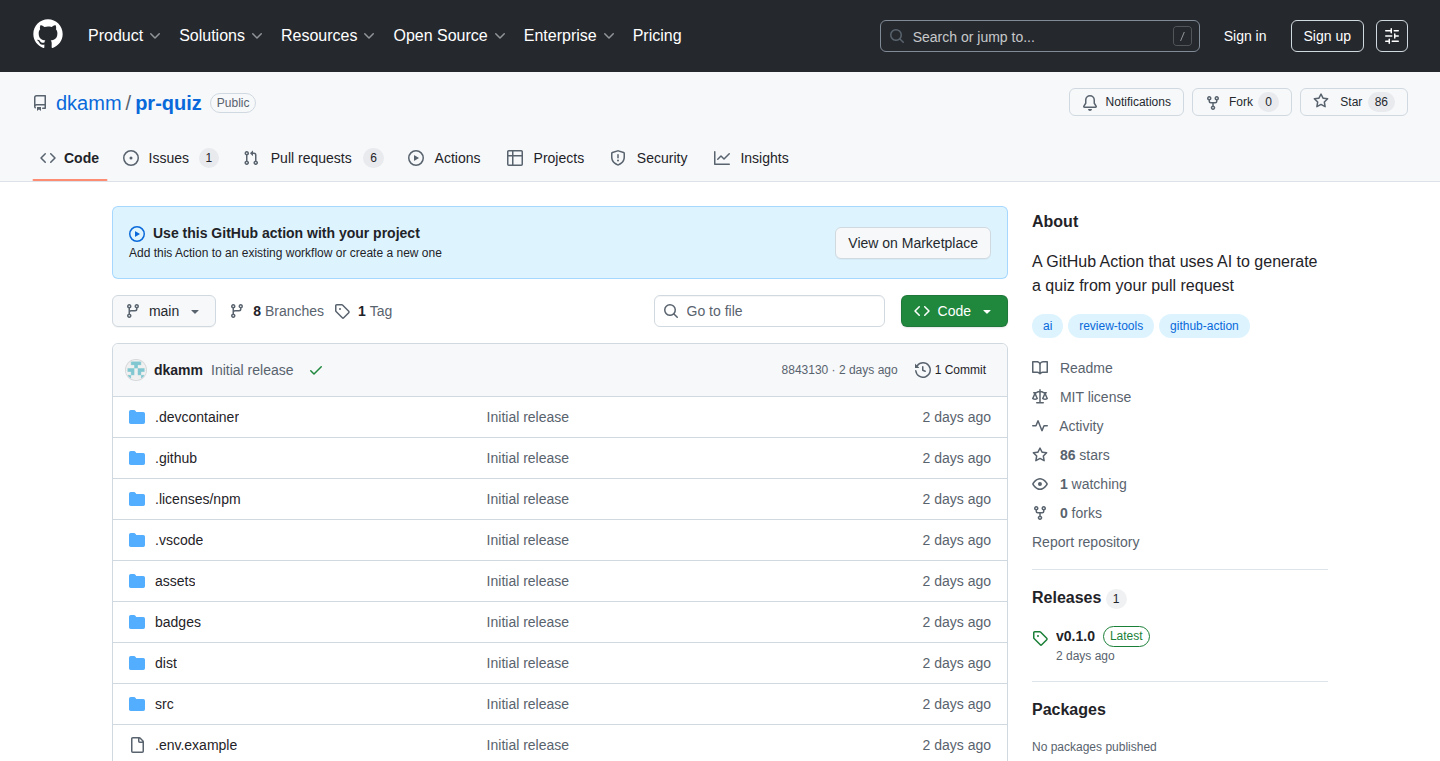The width and height of the screenshot is (1440, 761).
Task: Select the github-action topic tag
Action: [x=1204, y=326]
